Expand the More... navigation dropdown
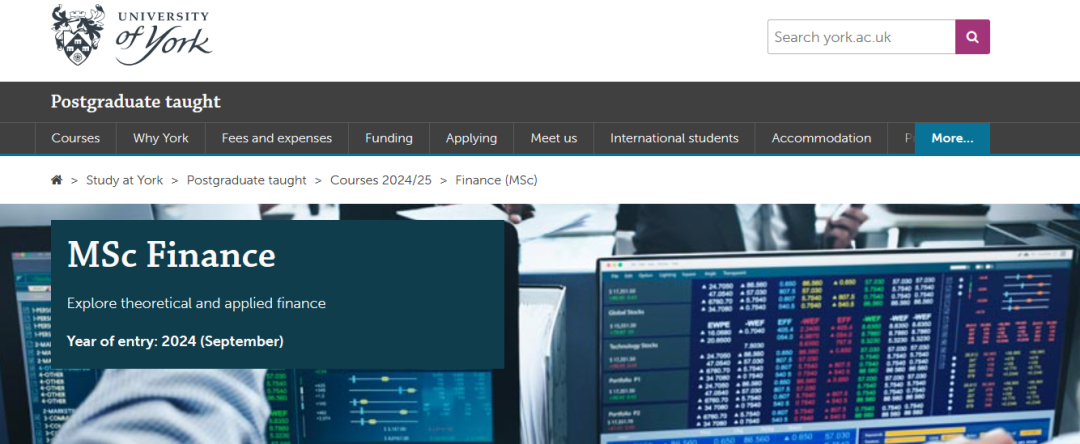The height and width of the screenshot is (444, 1080). 953,138
